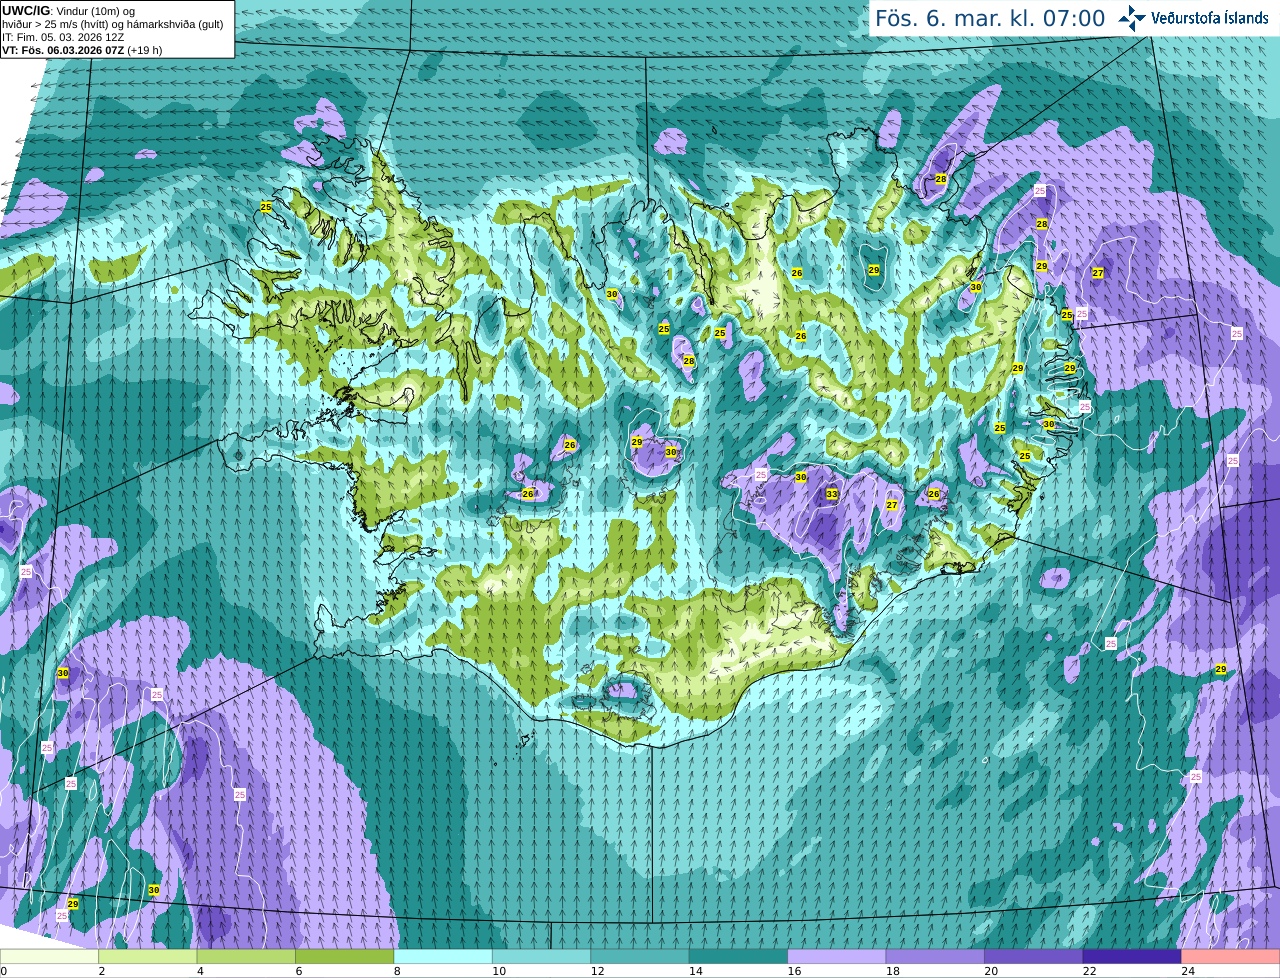The image size is (1280, 978).
Task: Click the legend scale tick label '8'
Action: click(x=397, y=971)
